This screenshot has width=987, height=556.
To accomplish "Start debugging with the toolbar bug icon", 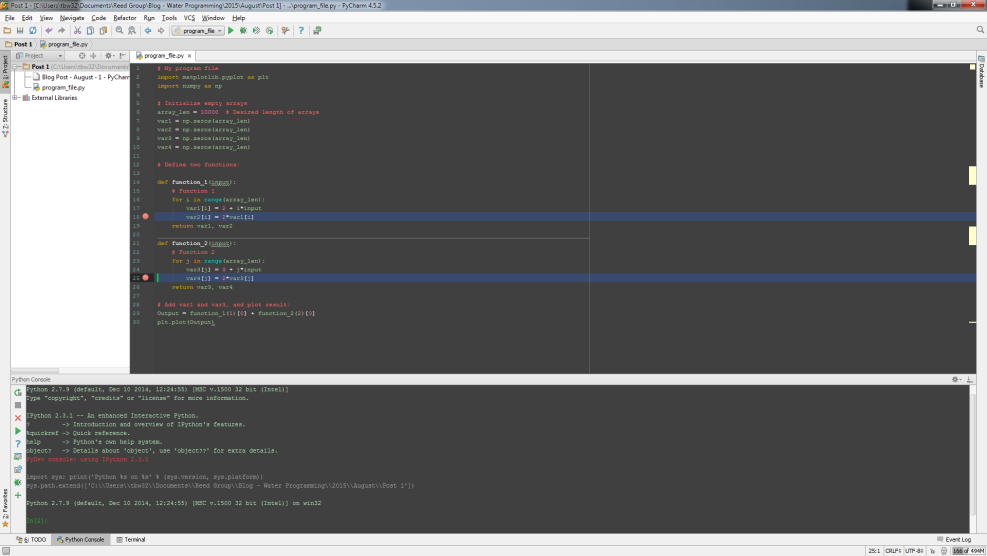I will (x=243, y=31).
